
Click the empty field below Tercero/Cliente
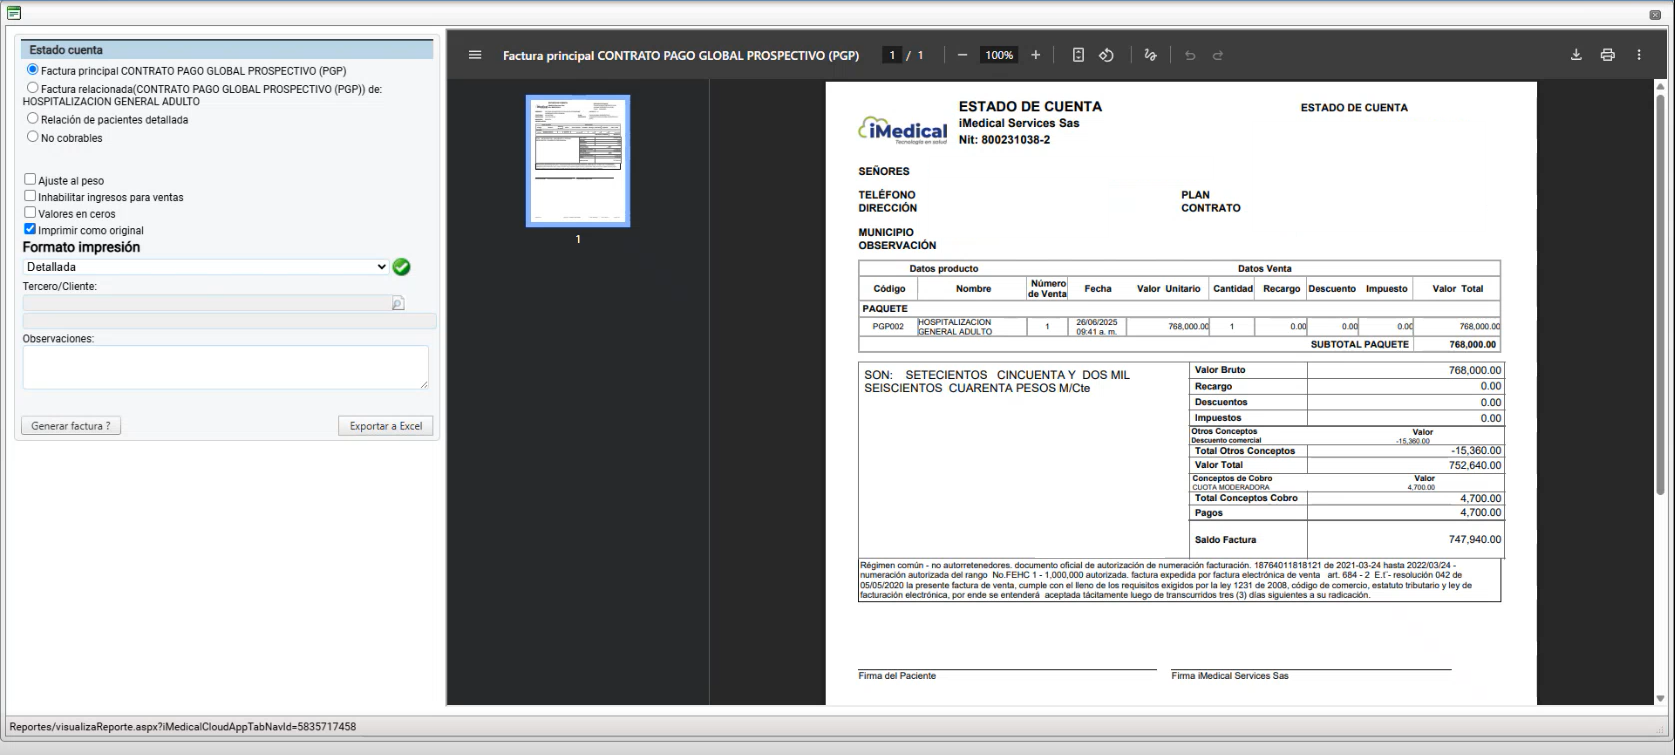click(229, 321)
